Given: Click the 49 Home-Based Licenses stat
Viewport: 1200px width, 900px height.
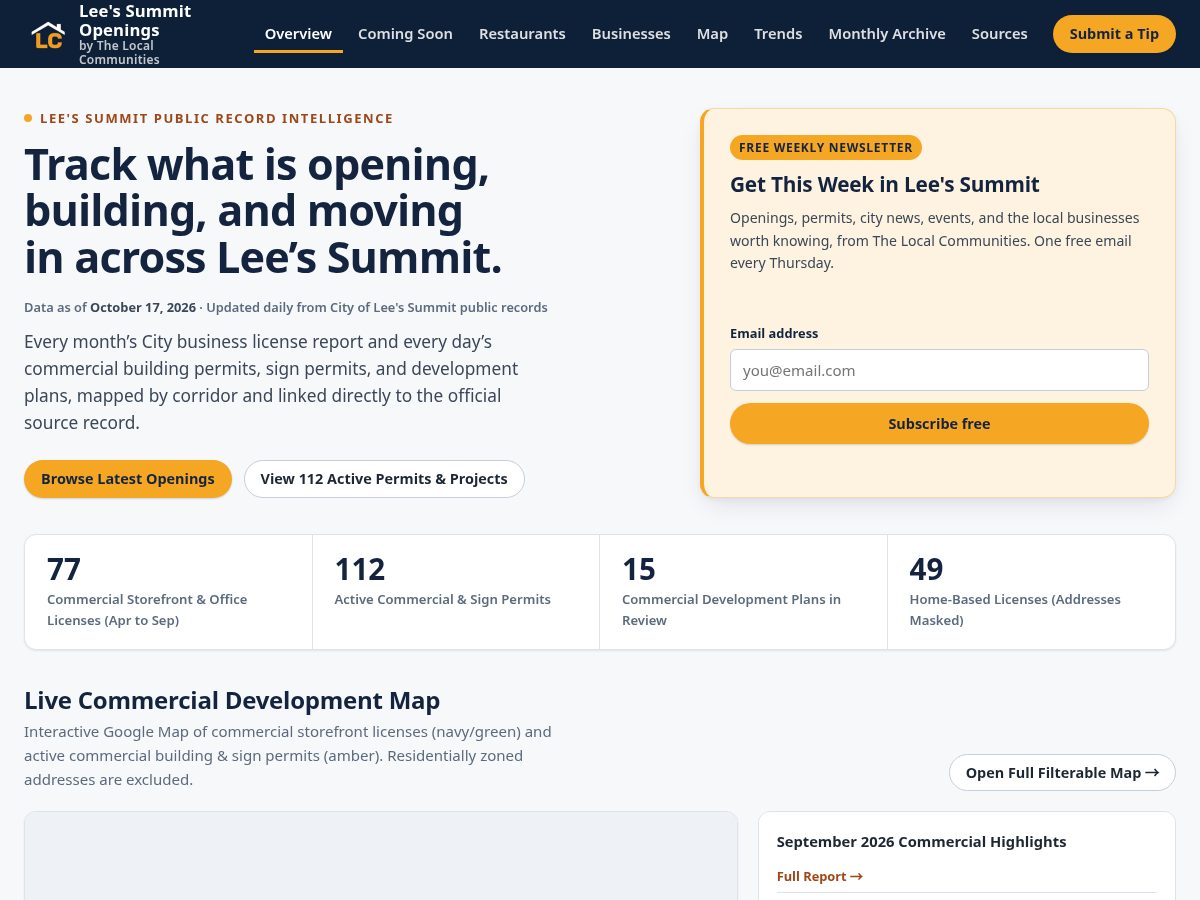Looking at the screenshot, I should [x=1031, y=592].
